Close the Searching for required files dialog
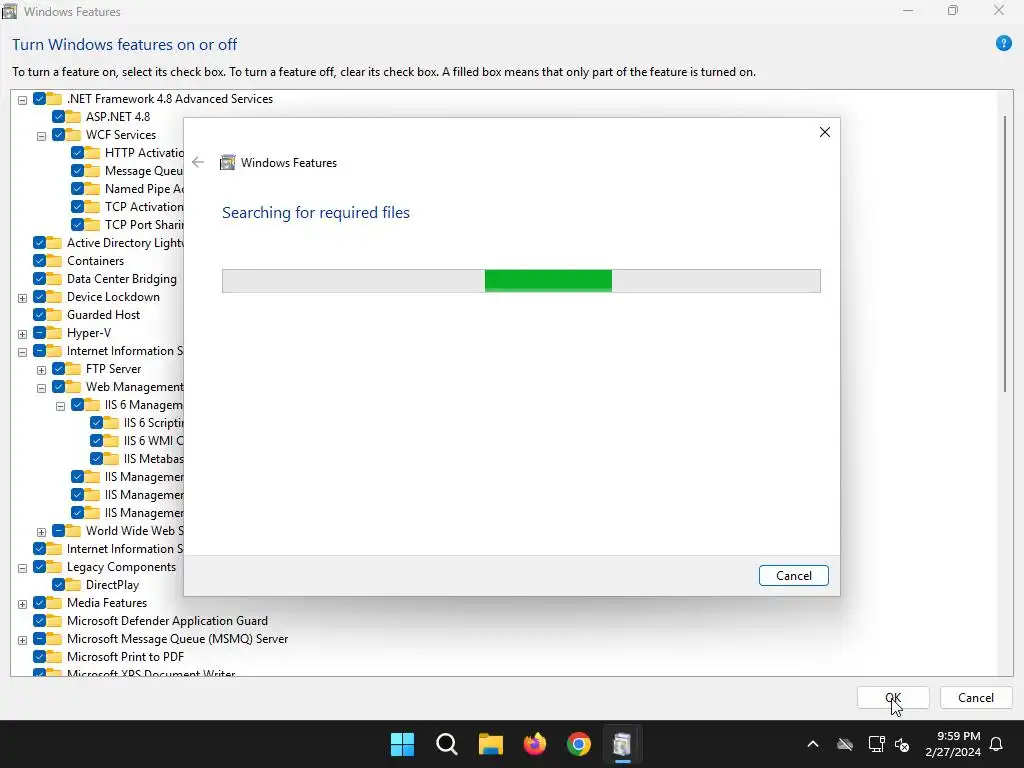The width and height of the screenshot is (1024, 768). 824,132
